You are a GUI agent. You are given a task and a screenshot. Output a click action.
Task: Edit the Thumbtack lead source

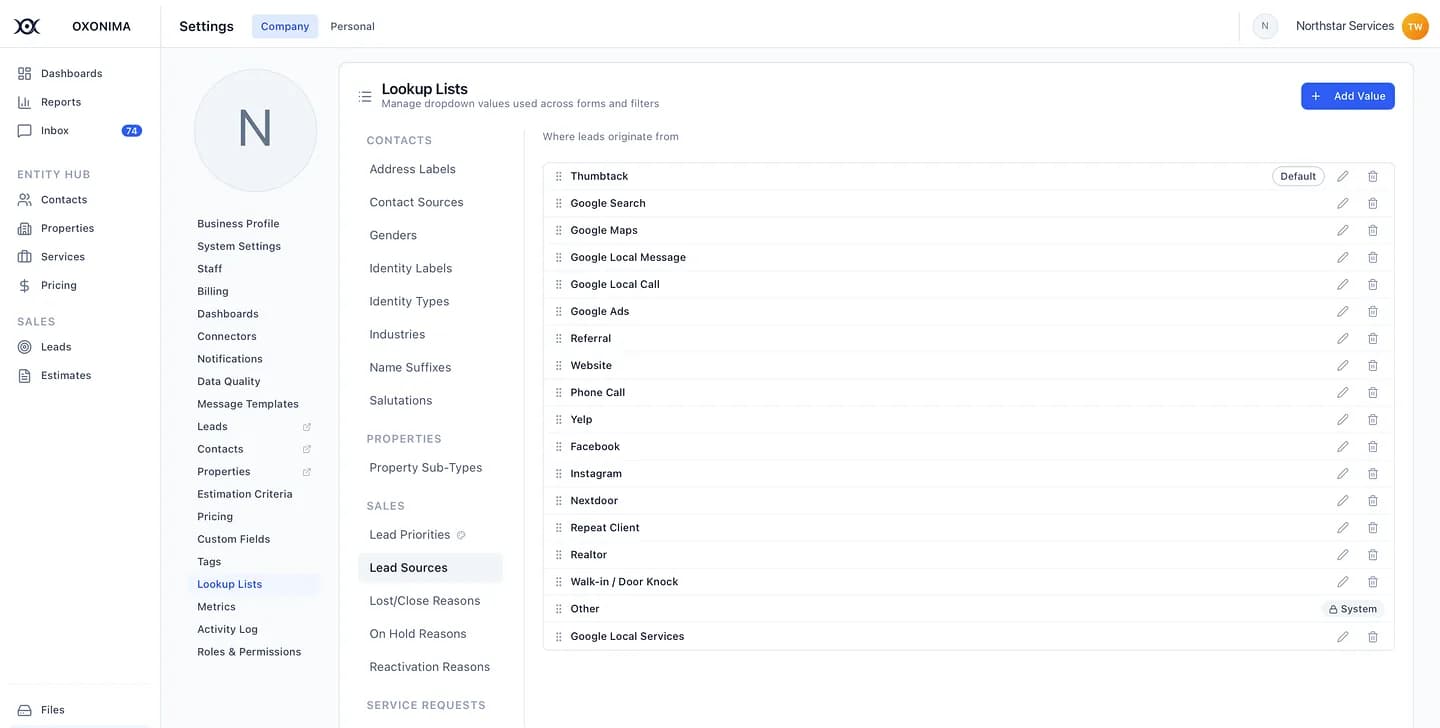click(1343, 176)
